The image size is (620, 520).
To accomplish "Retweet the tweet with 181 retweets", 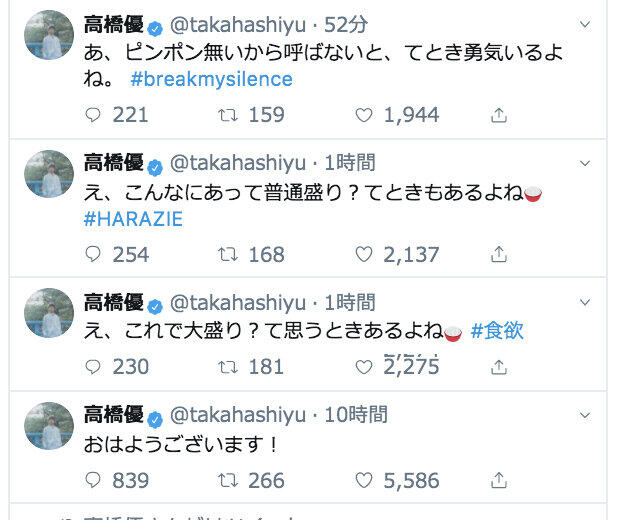I will click(227, 367).
